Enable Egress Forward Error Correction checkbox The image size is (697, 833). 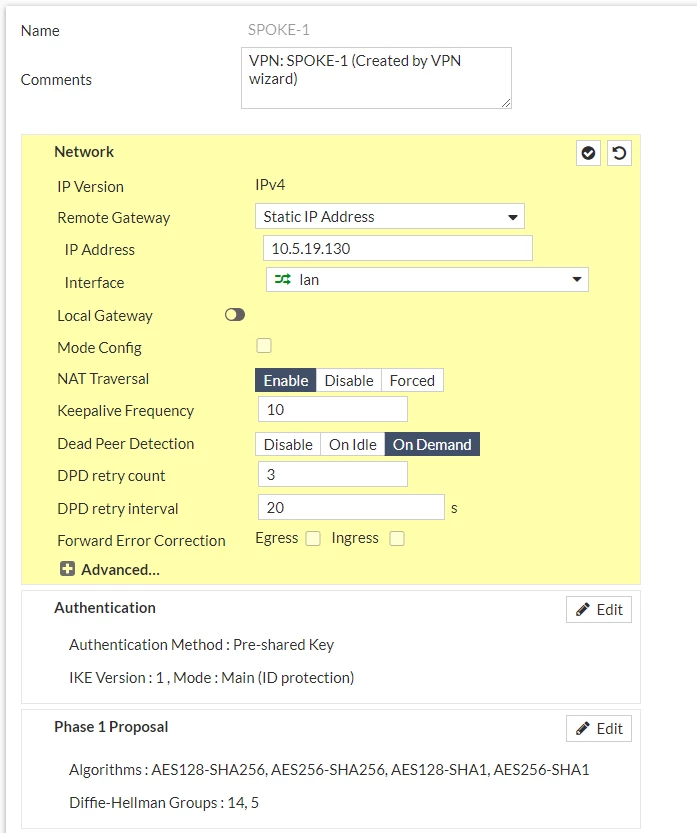(313, 539)
